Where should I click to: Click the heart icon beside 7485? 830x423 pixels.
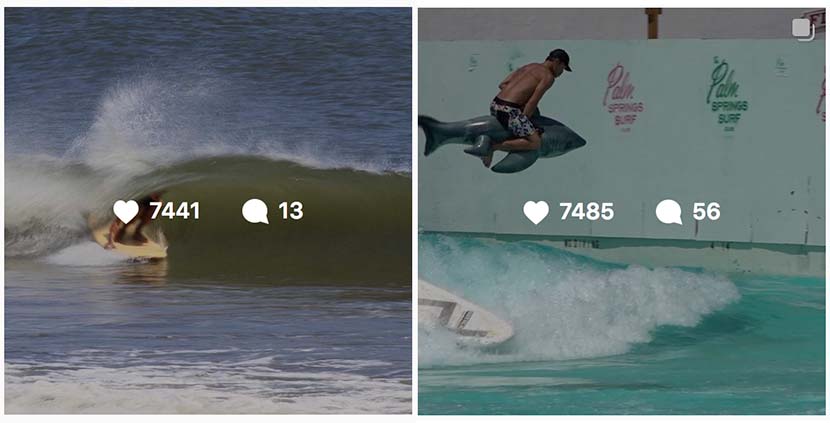[536, 212]
